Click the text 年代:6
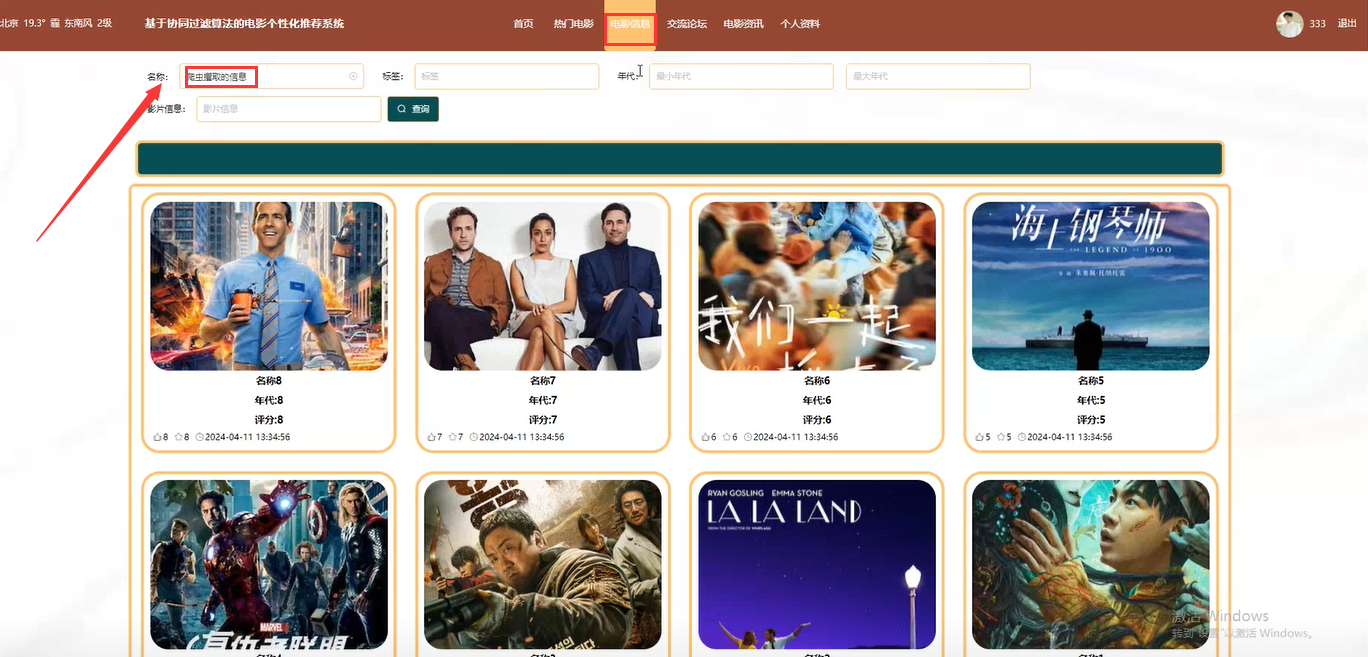 (817, 400)
